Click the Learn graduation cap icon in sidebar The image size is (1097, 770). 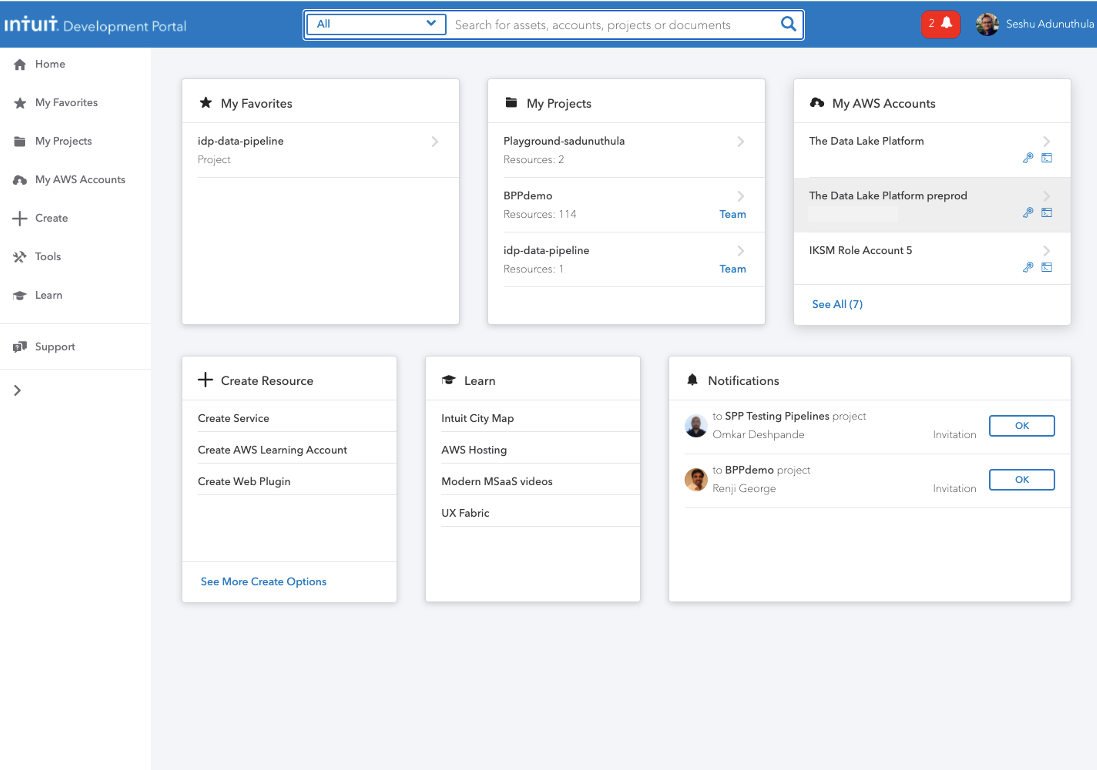[20, 295]
